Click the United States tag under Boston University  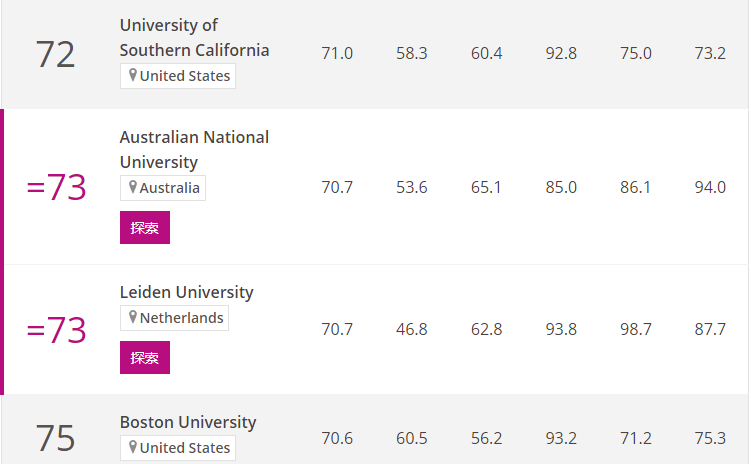coord(178,448)
